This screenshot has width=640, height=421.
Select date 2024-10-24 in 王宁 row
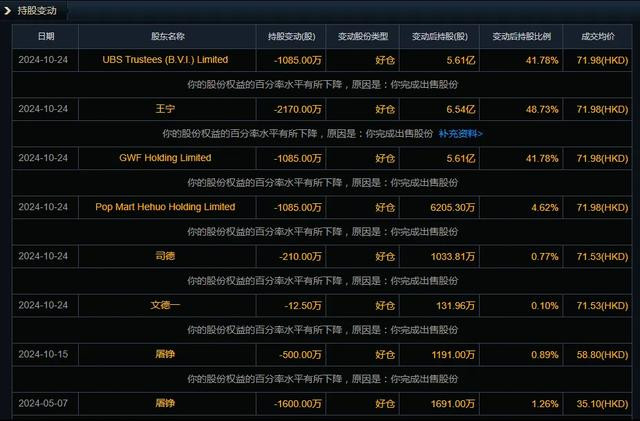pyautogui.click(x=43, y=109)
